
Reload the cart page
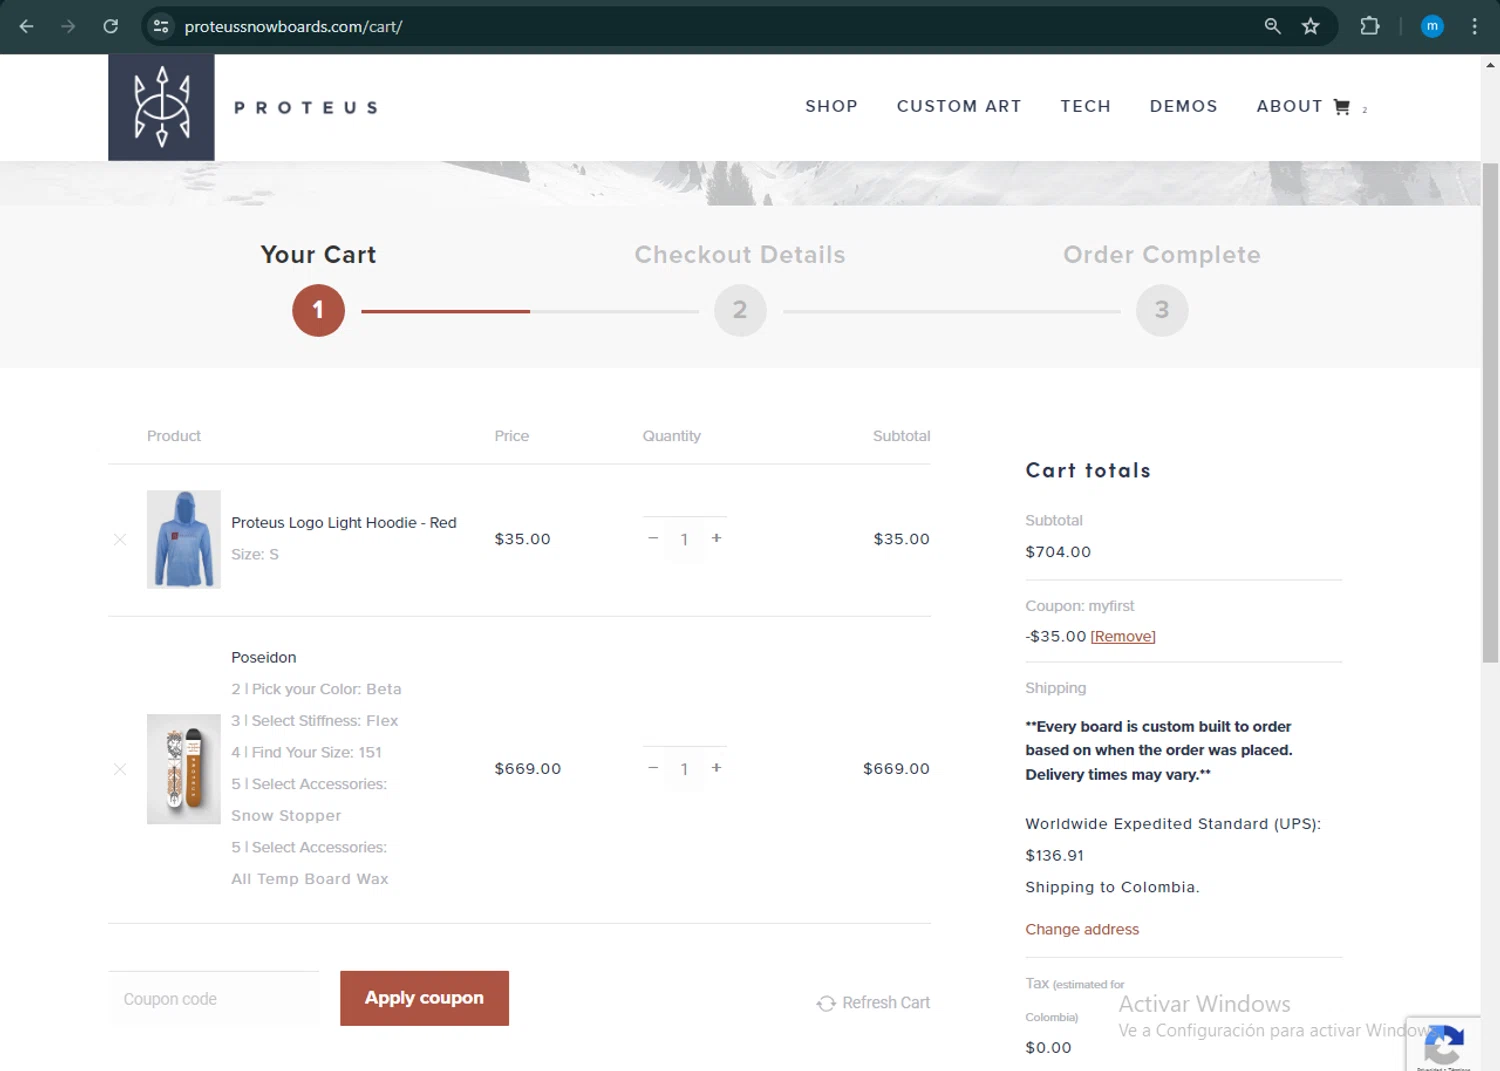coord(111,26)
